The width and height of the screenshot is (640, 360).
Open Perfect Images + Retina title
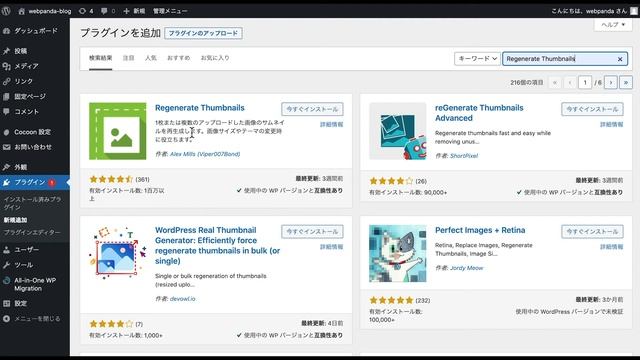[x=480, y=230]
